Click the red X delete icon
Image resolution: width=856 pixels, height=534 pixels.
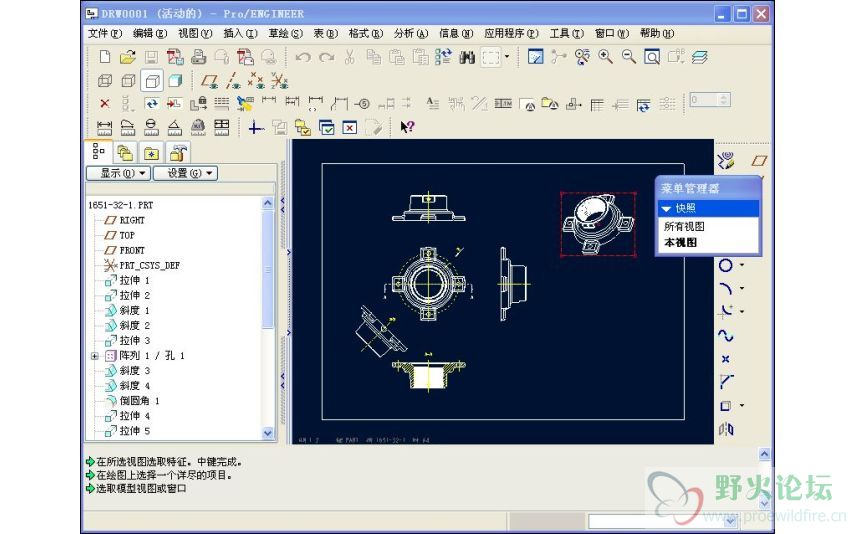(105, 103)
